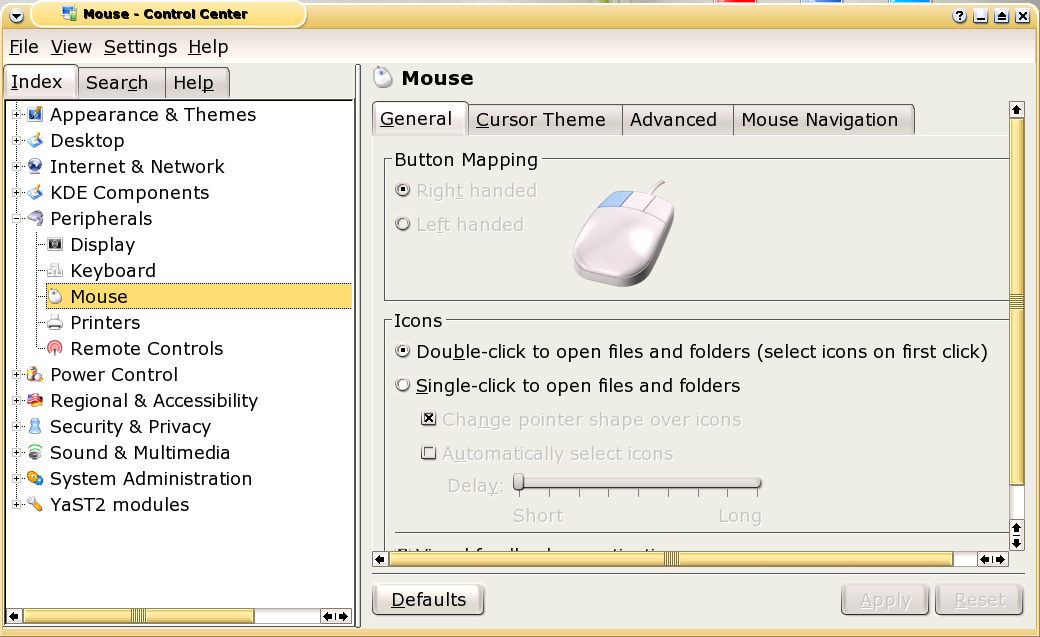Switch to the Search sidebar tab

121,83
